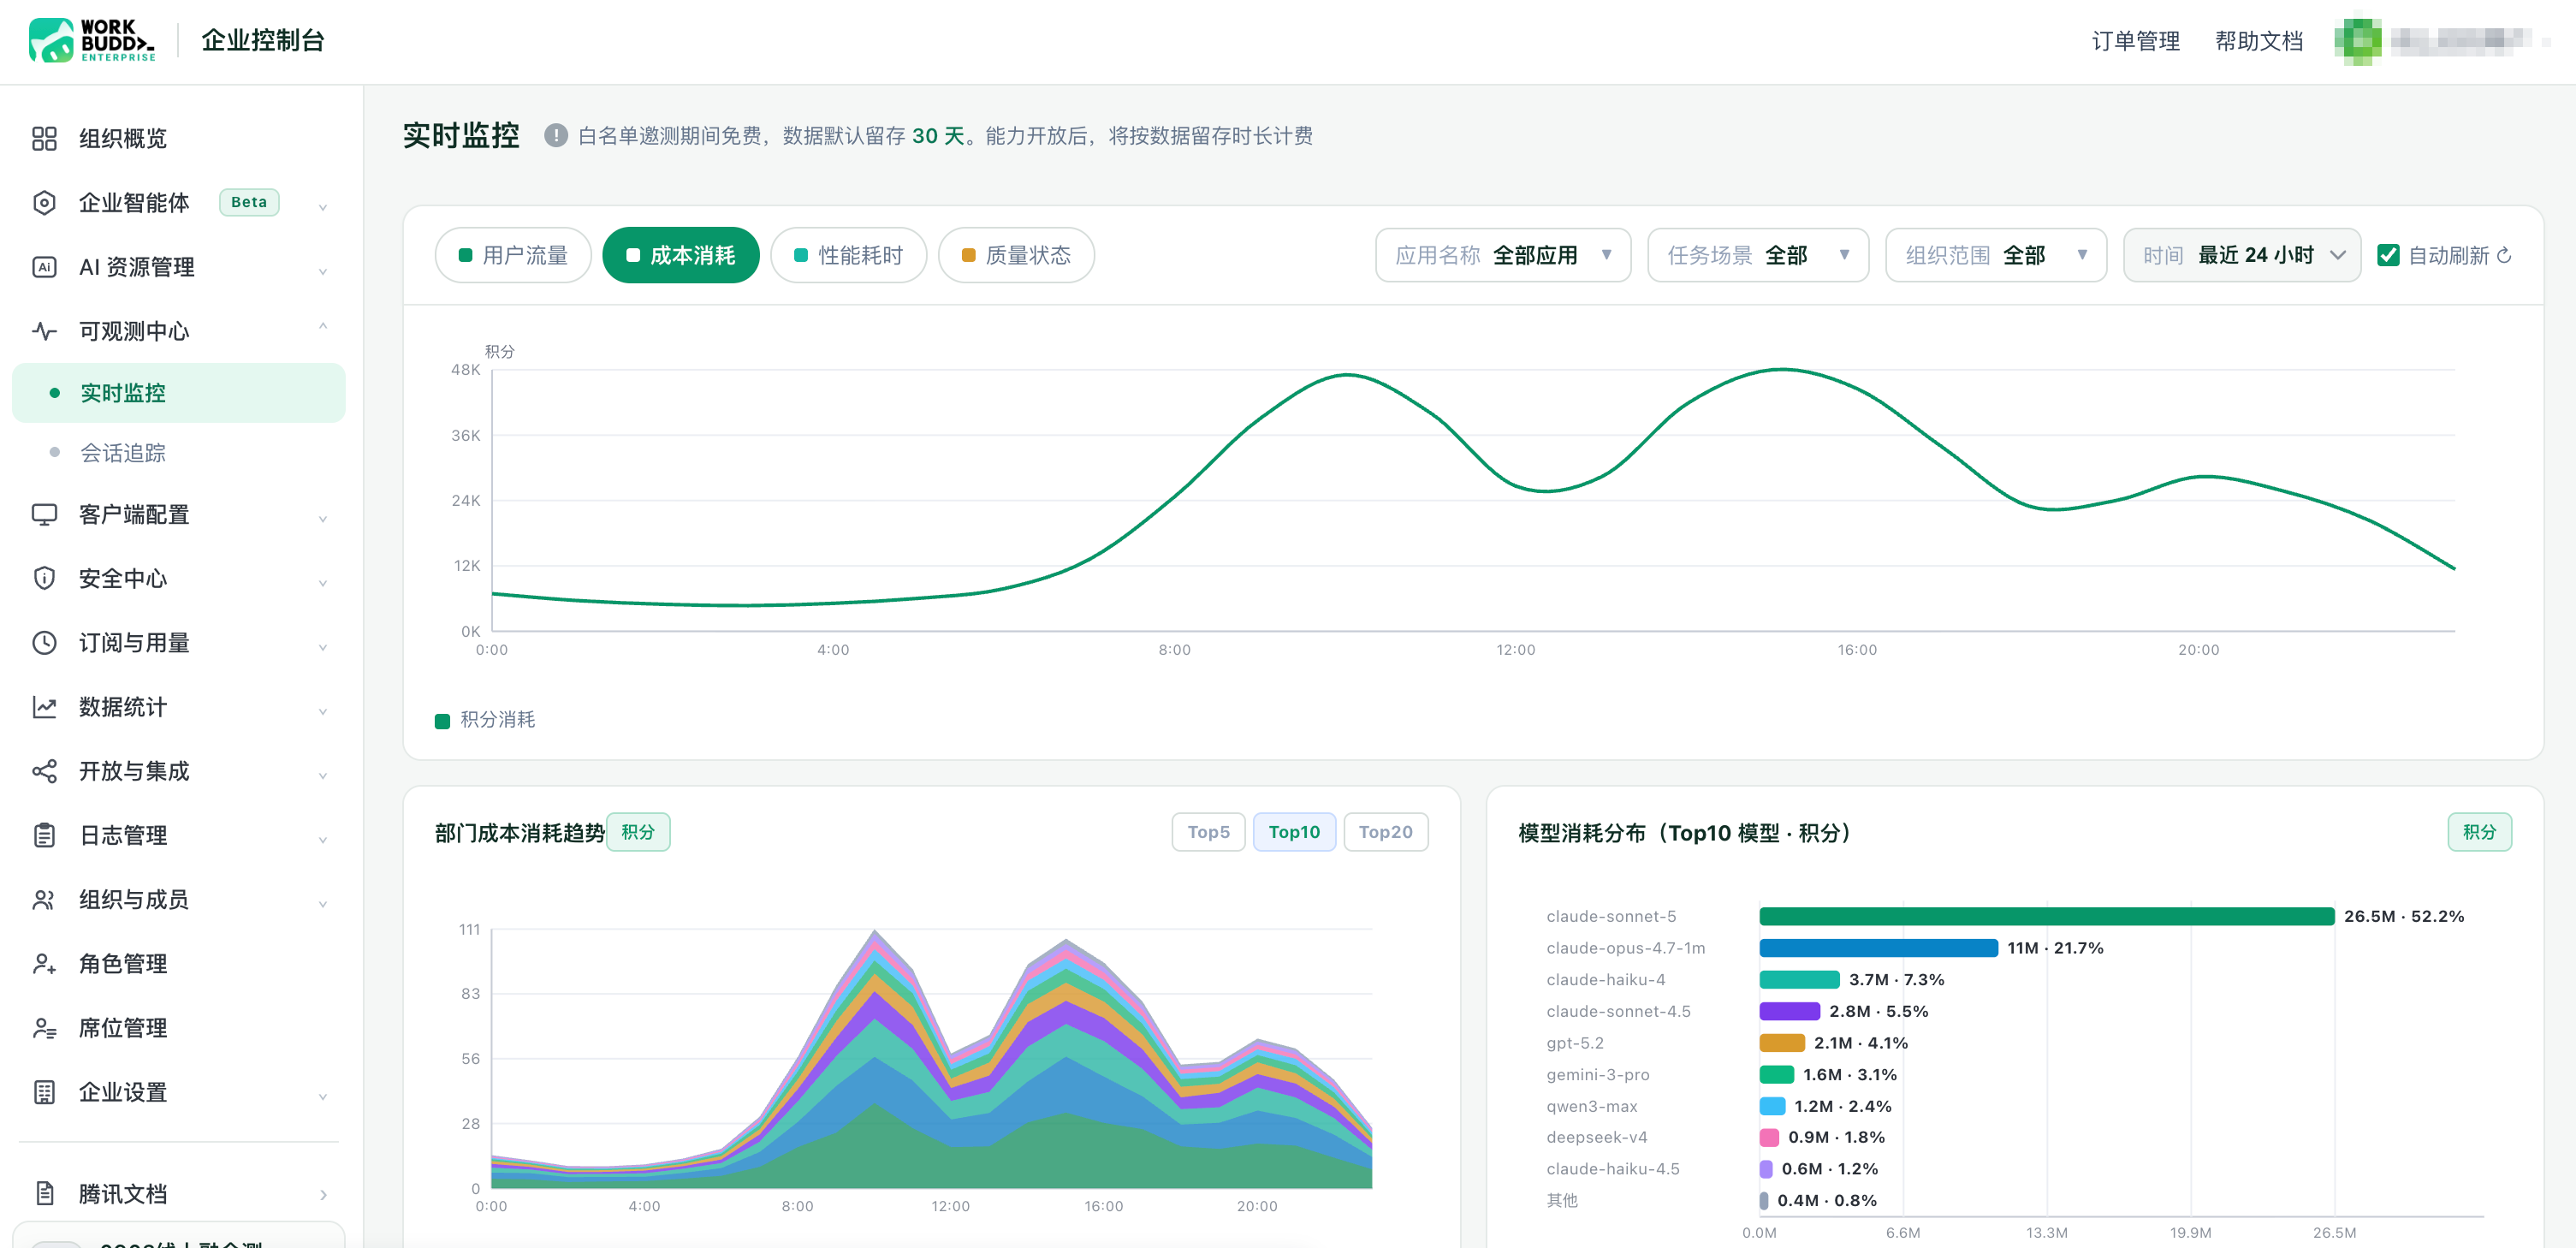The image size is (2576, 1248).
Task: Click the info icon beside 实时监控
Action: click(556, 135)
